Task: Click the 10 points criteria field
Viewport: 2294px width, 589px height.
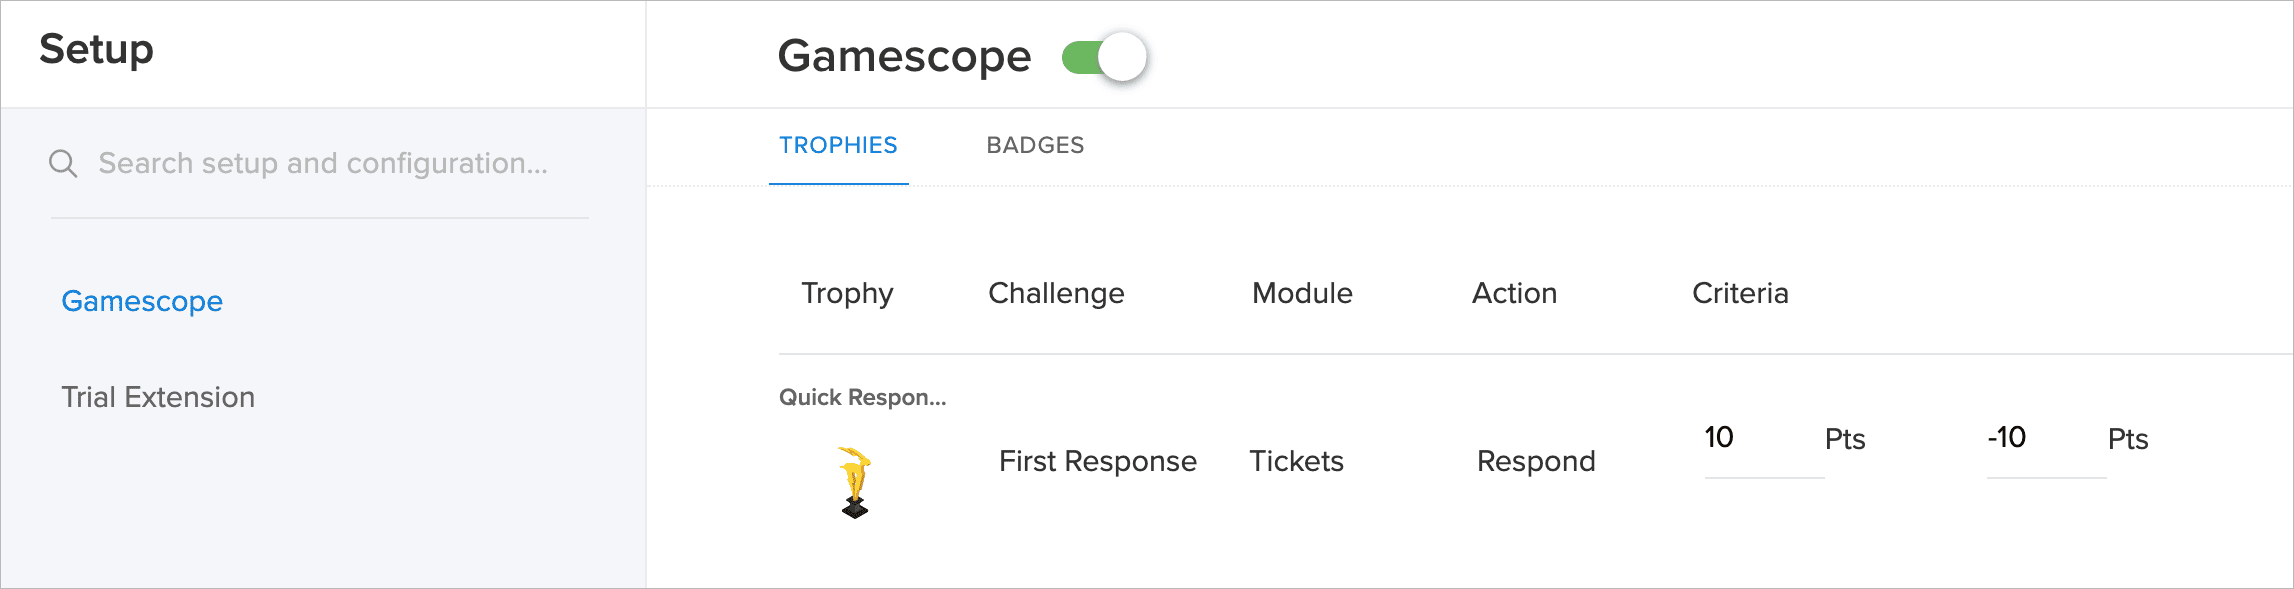Action: pyautogui.click(x=1762, y=439)
